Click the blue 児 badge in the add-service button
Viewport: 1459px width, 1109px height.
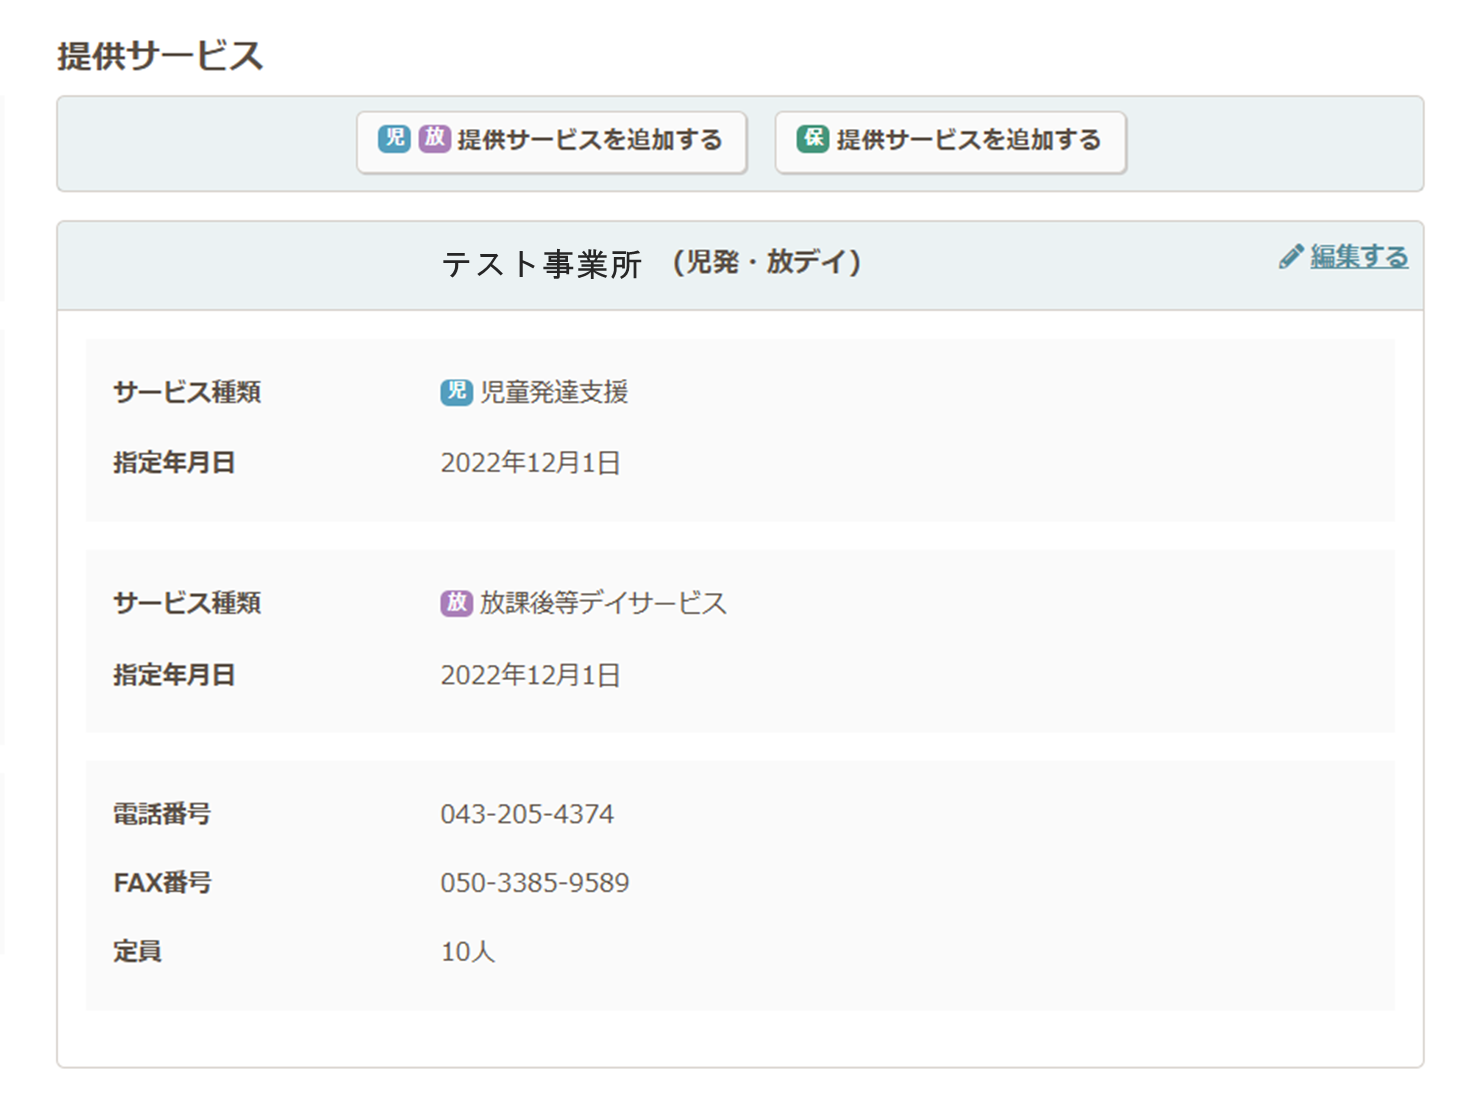coord(394,138)
